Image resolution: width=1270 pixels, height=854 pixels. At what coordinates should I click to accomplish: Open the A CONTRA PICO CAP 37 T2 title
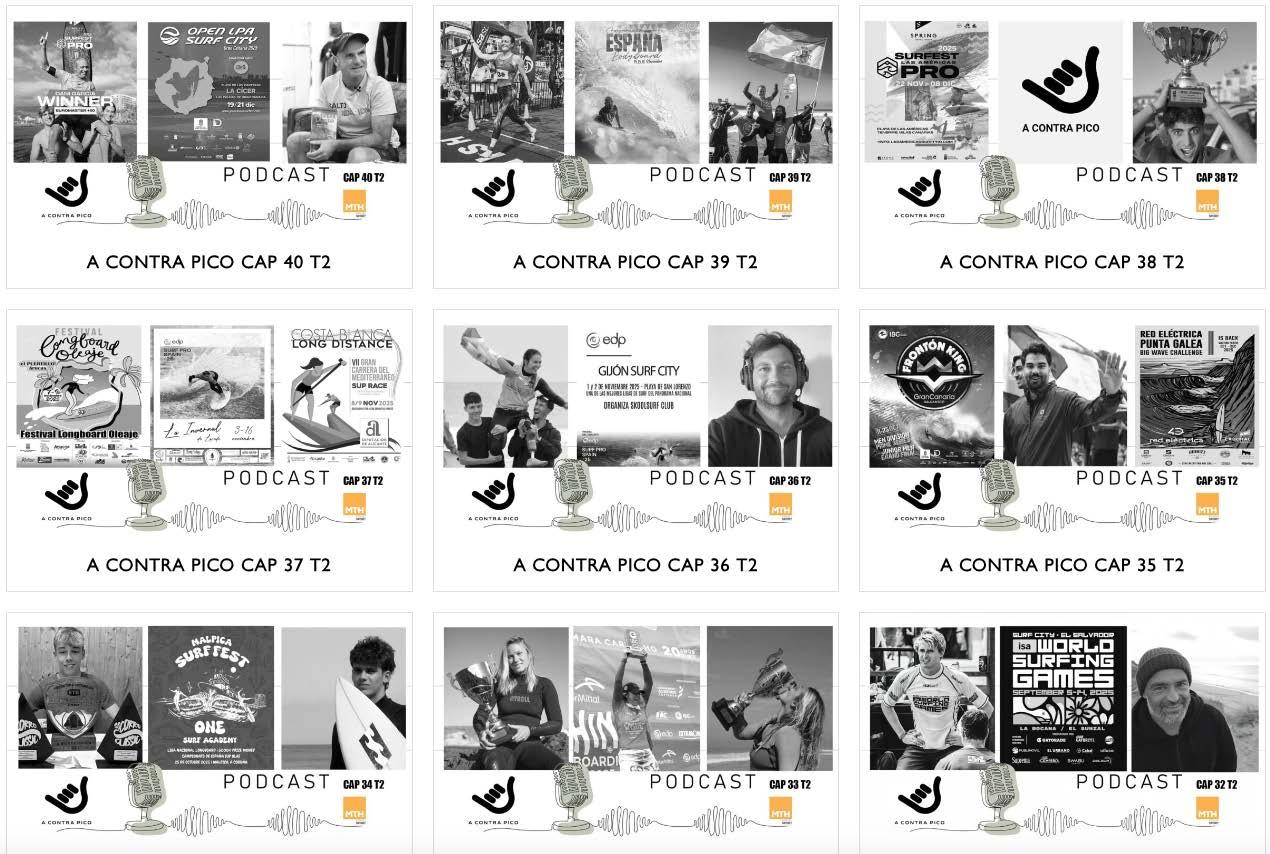pyautogui.click(x=209, y=565)
